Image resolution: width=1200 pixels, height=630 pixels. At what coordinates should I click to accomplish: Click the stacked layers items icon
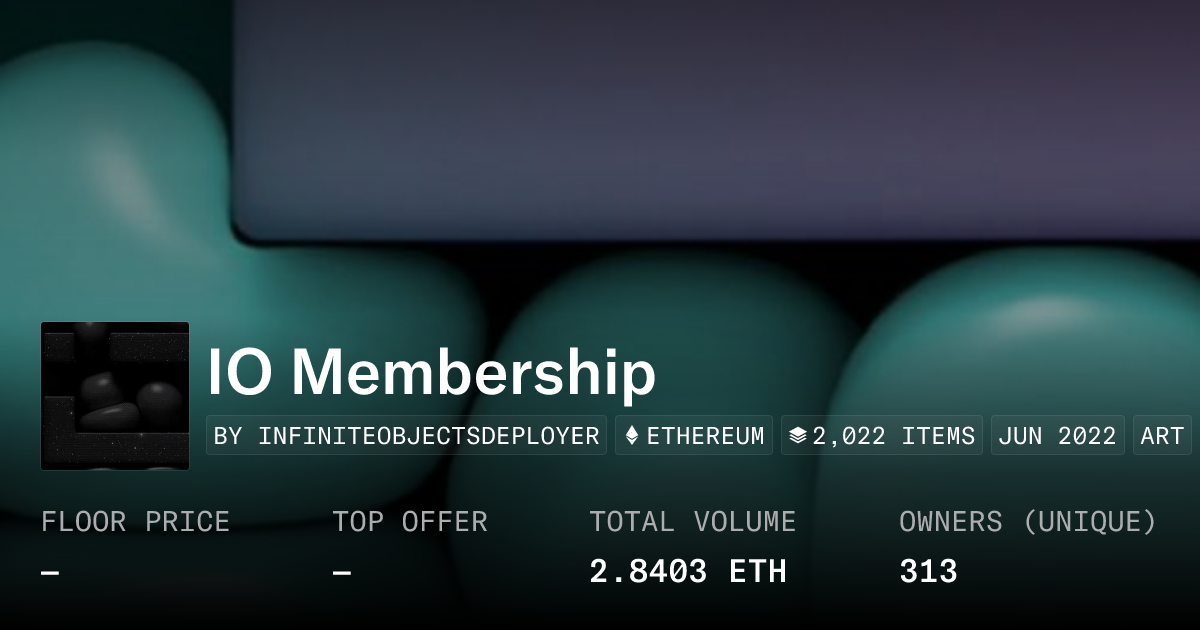pos(798,436)
